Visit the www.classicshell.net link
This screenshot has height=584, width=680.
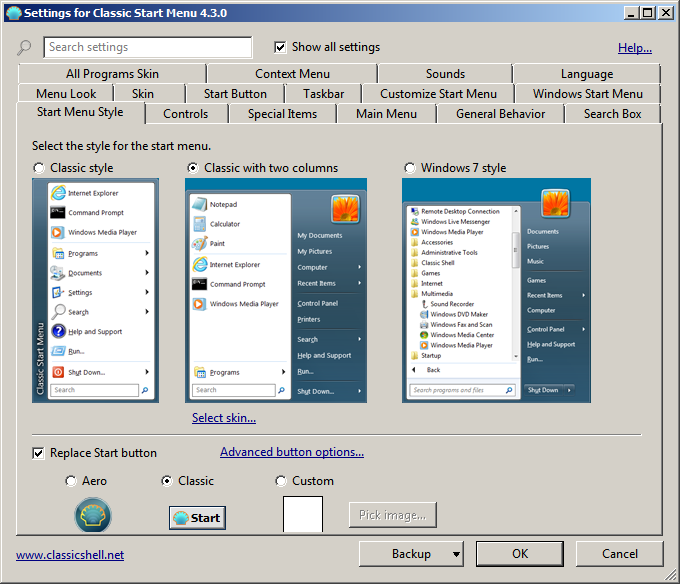point(70,555)
